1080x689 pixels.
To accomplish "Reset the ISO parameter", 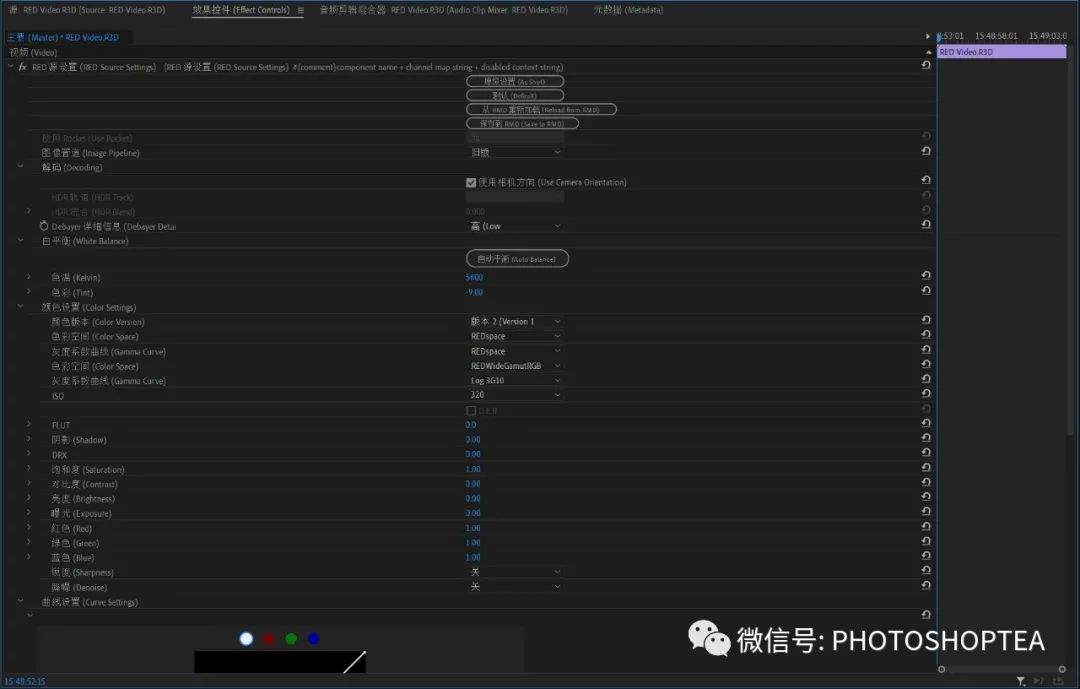I will (x=926, y=393).
